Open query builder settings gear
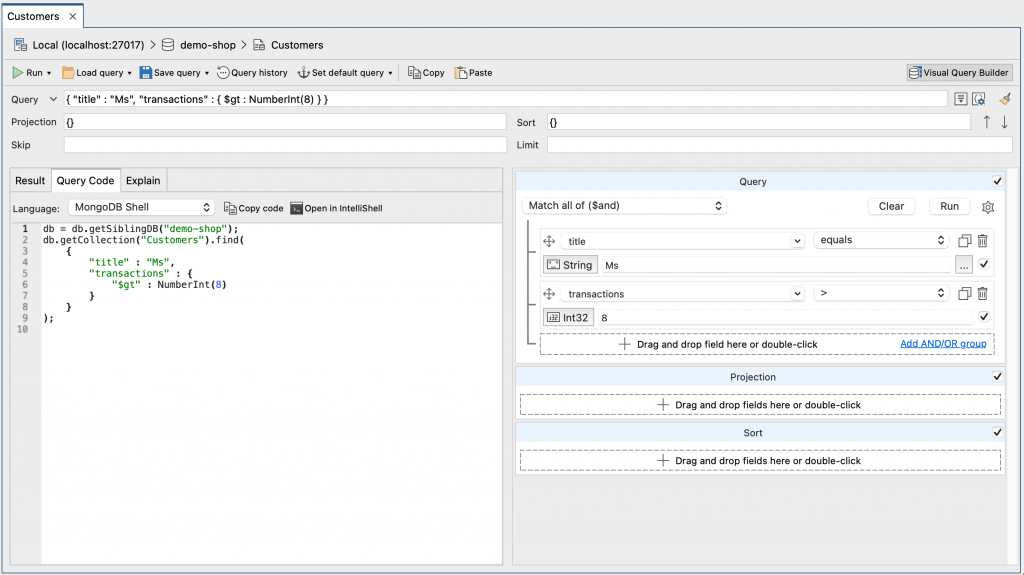The width and height of the screenshot is (1024, 575). click(988, 207)
